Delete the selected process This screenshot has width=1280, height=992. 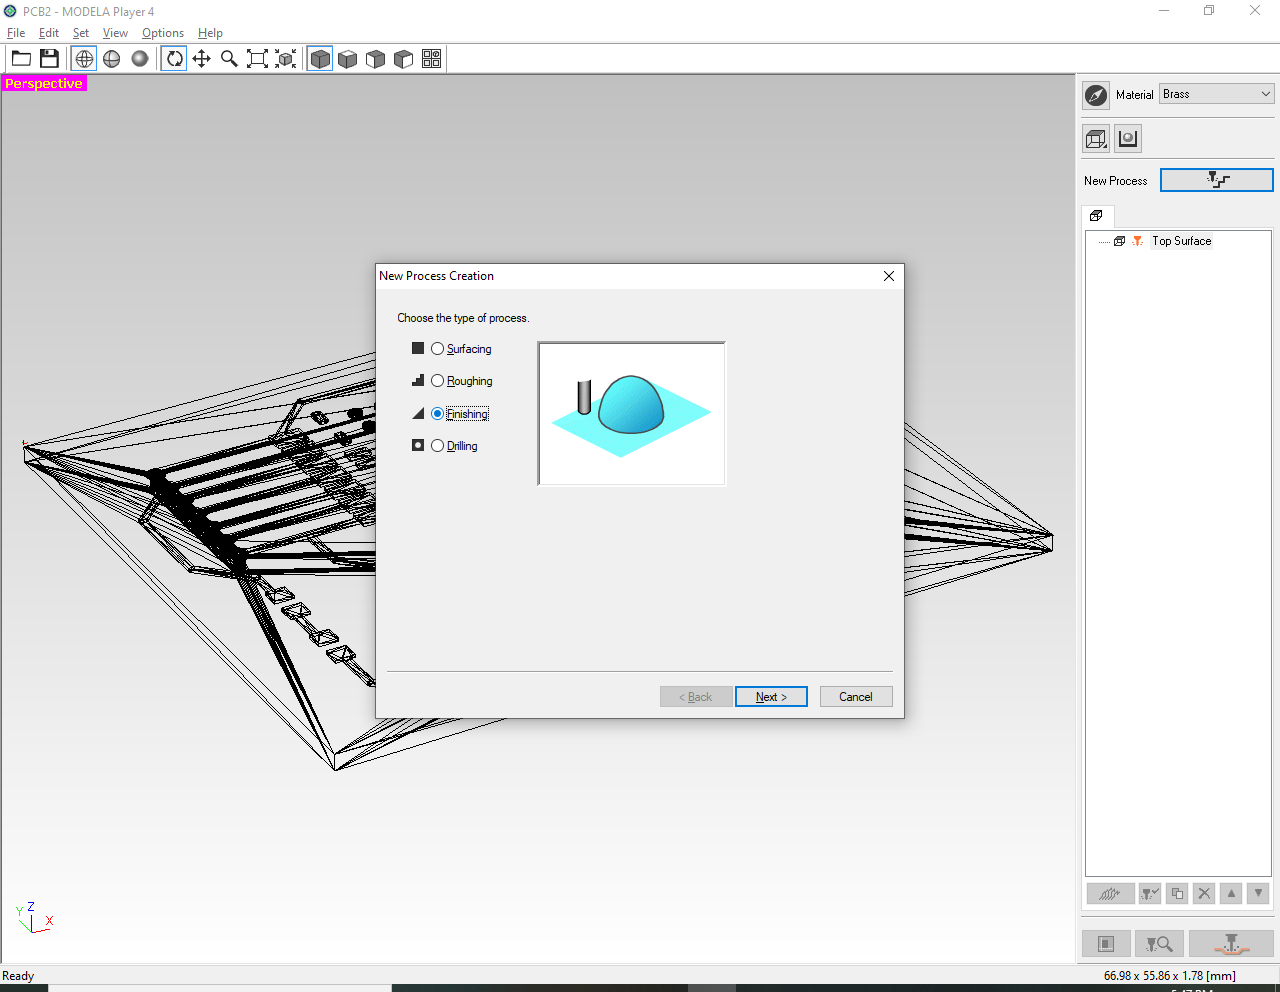pos(1204,893)
